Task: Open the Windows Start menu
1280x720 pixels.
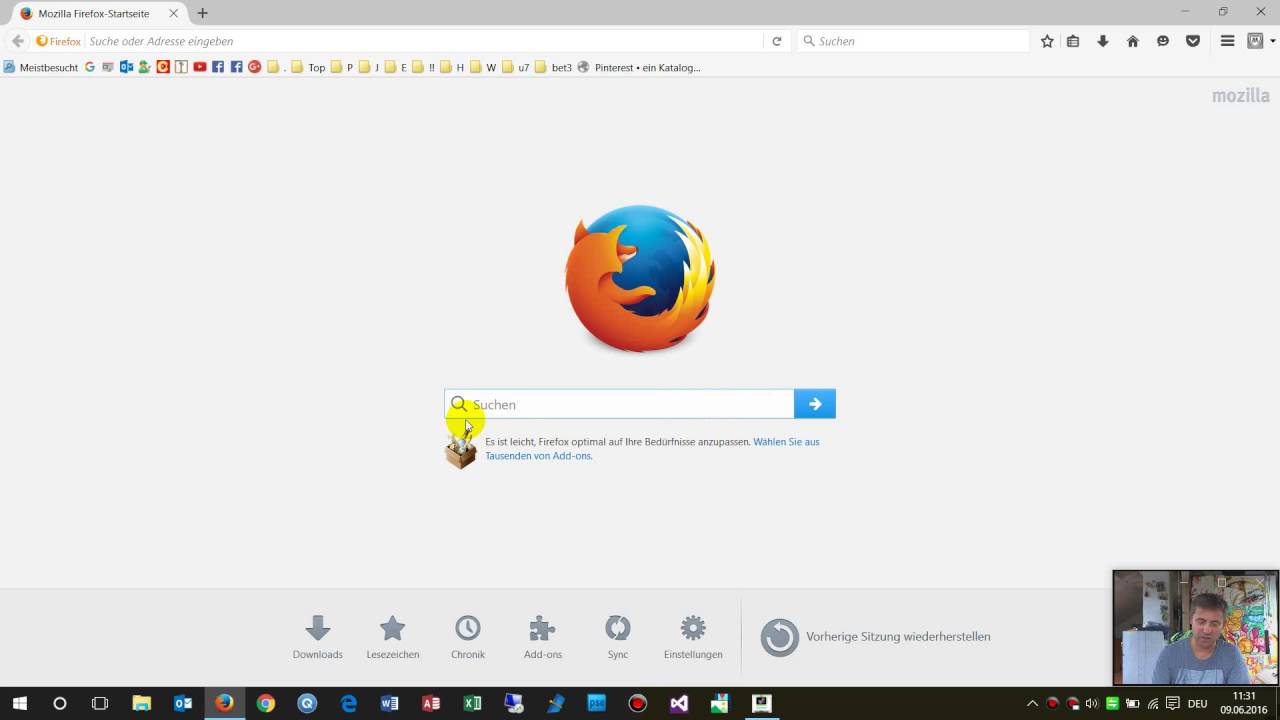Action: coord(19,703)
